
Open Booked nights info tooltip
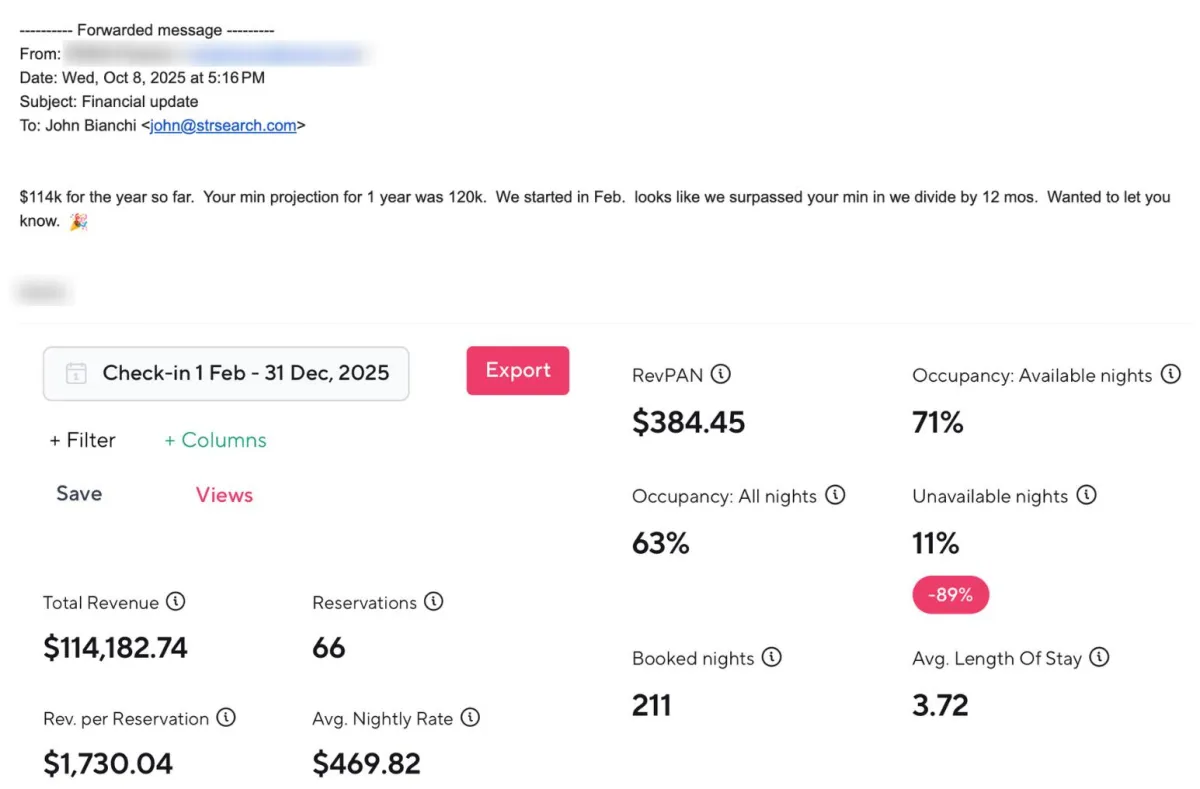(x=771, y=657)
